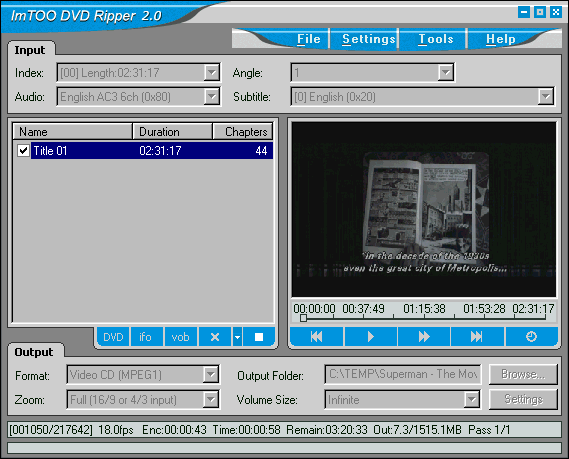Viewport: 569px width, 459px height.
Task: Open the Tools menu
Action: tap(436, 39)
